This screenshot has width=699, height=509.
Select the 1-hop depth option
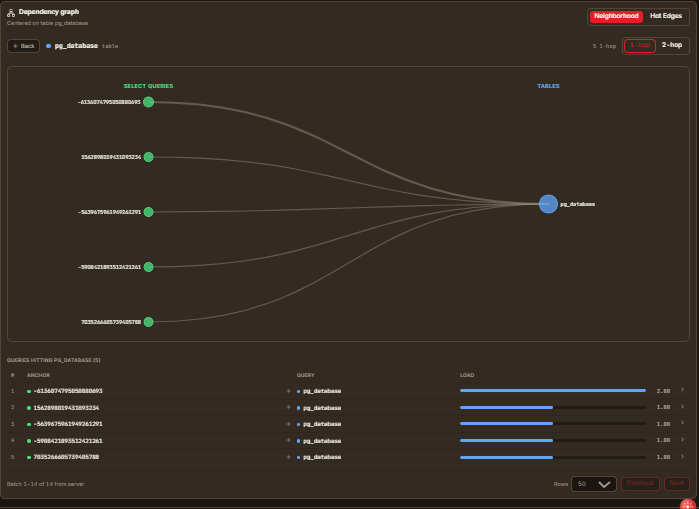click(640, 45)
